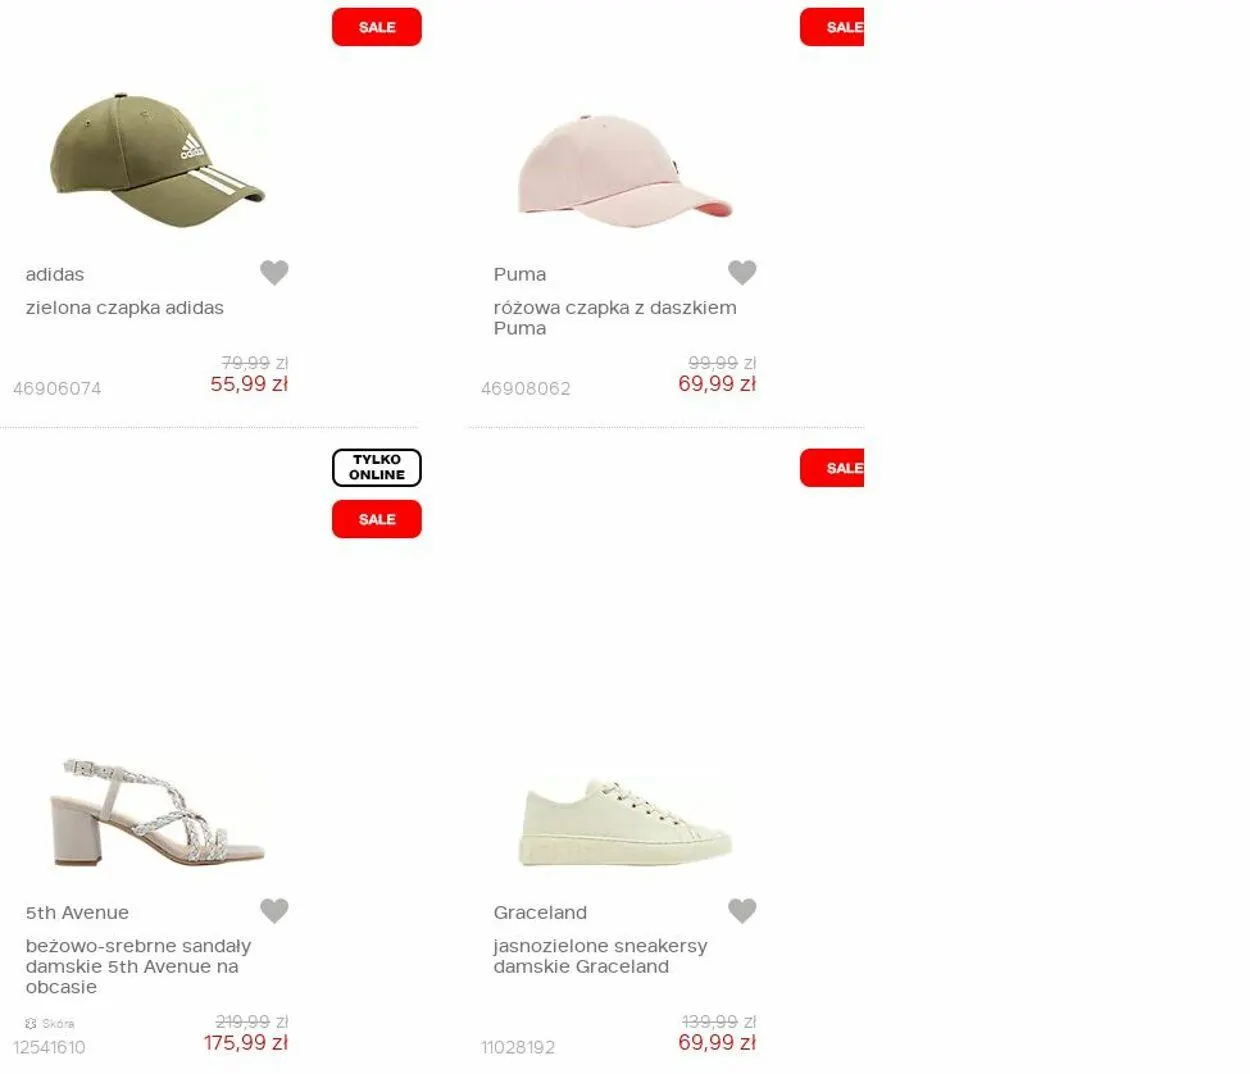This screenshot has height=1074, width=1250.
Task: Open 'jasnozielone sneakersy damskie Graceland' link
Action: tap(600, 956)
